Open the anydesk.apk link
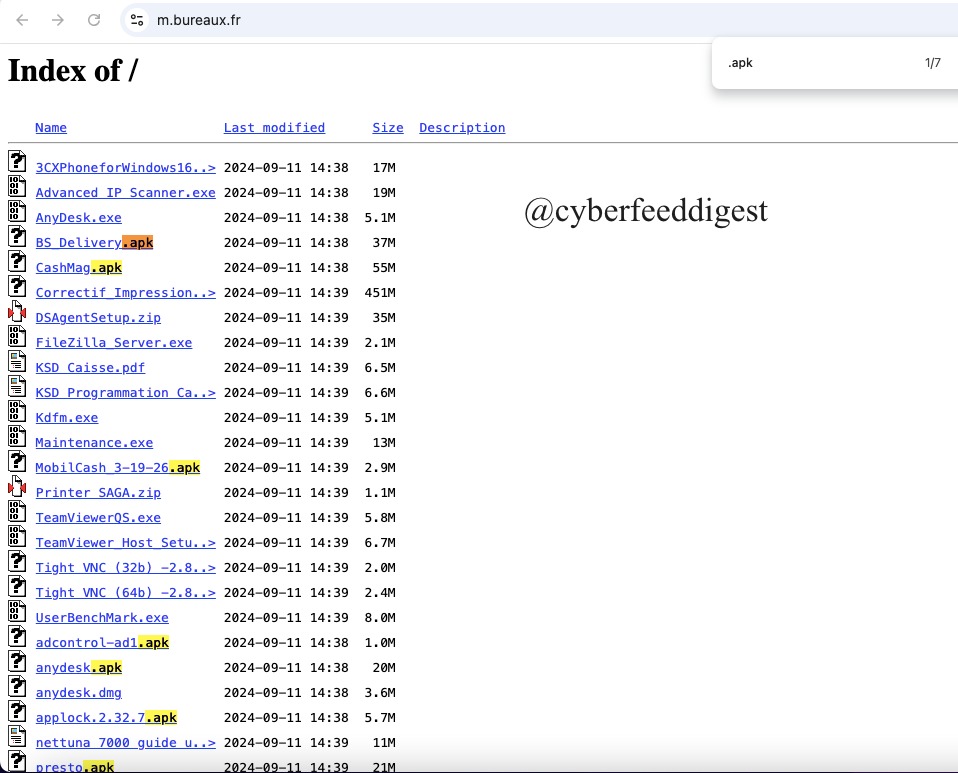 (78, 668)
